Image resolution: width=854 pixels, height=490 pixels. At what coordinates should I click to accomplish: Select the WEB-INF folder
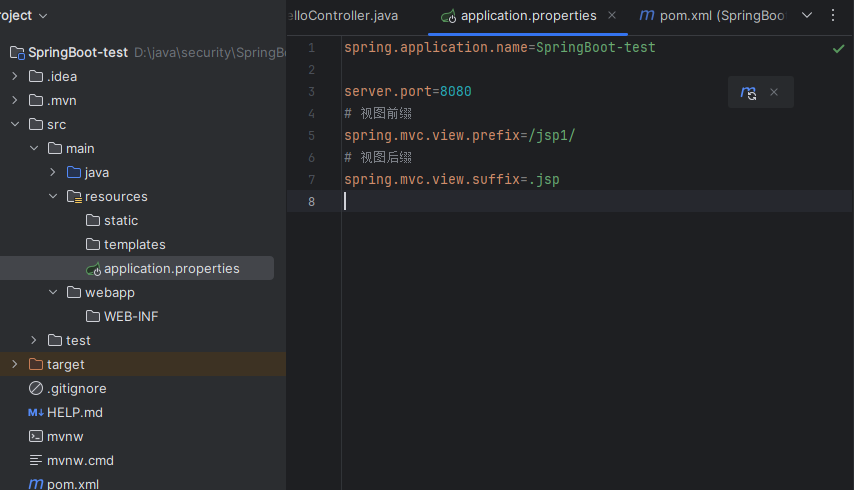pyautogui.click(x=131, y=316)
